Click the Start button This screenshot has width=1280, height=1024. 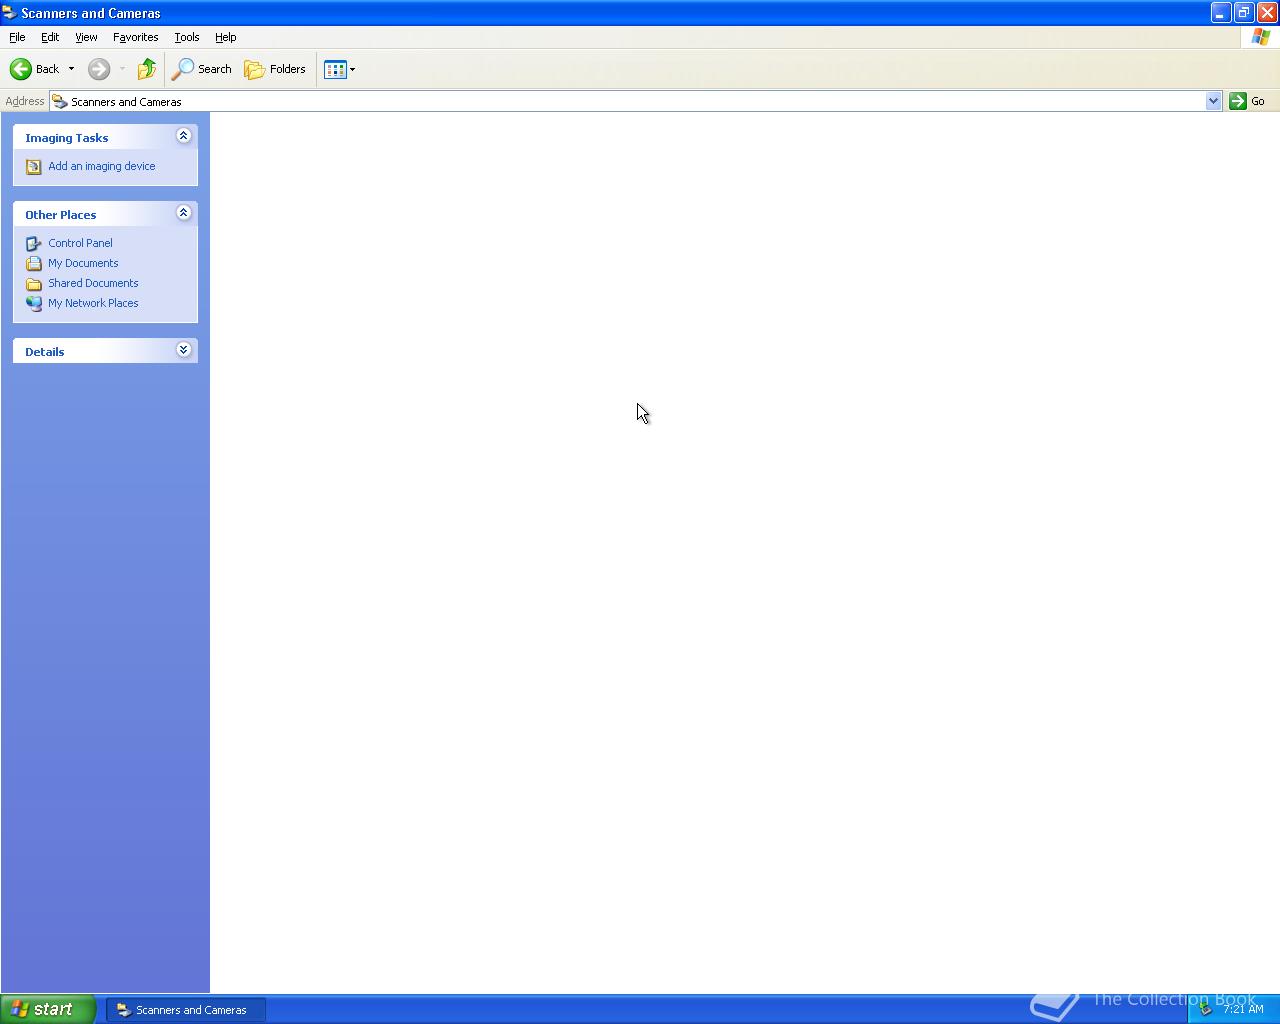pos(48,1009)
